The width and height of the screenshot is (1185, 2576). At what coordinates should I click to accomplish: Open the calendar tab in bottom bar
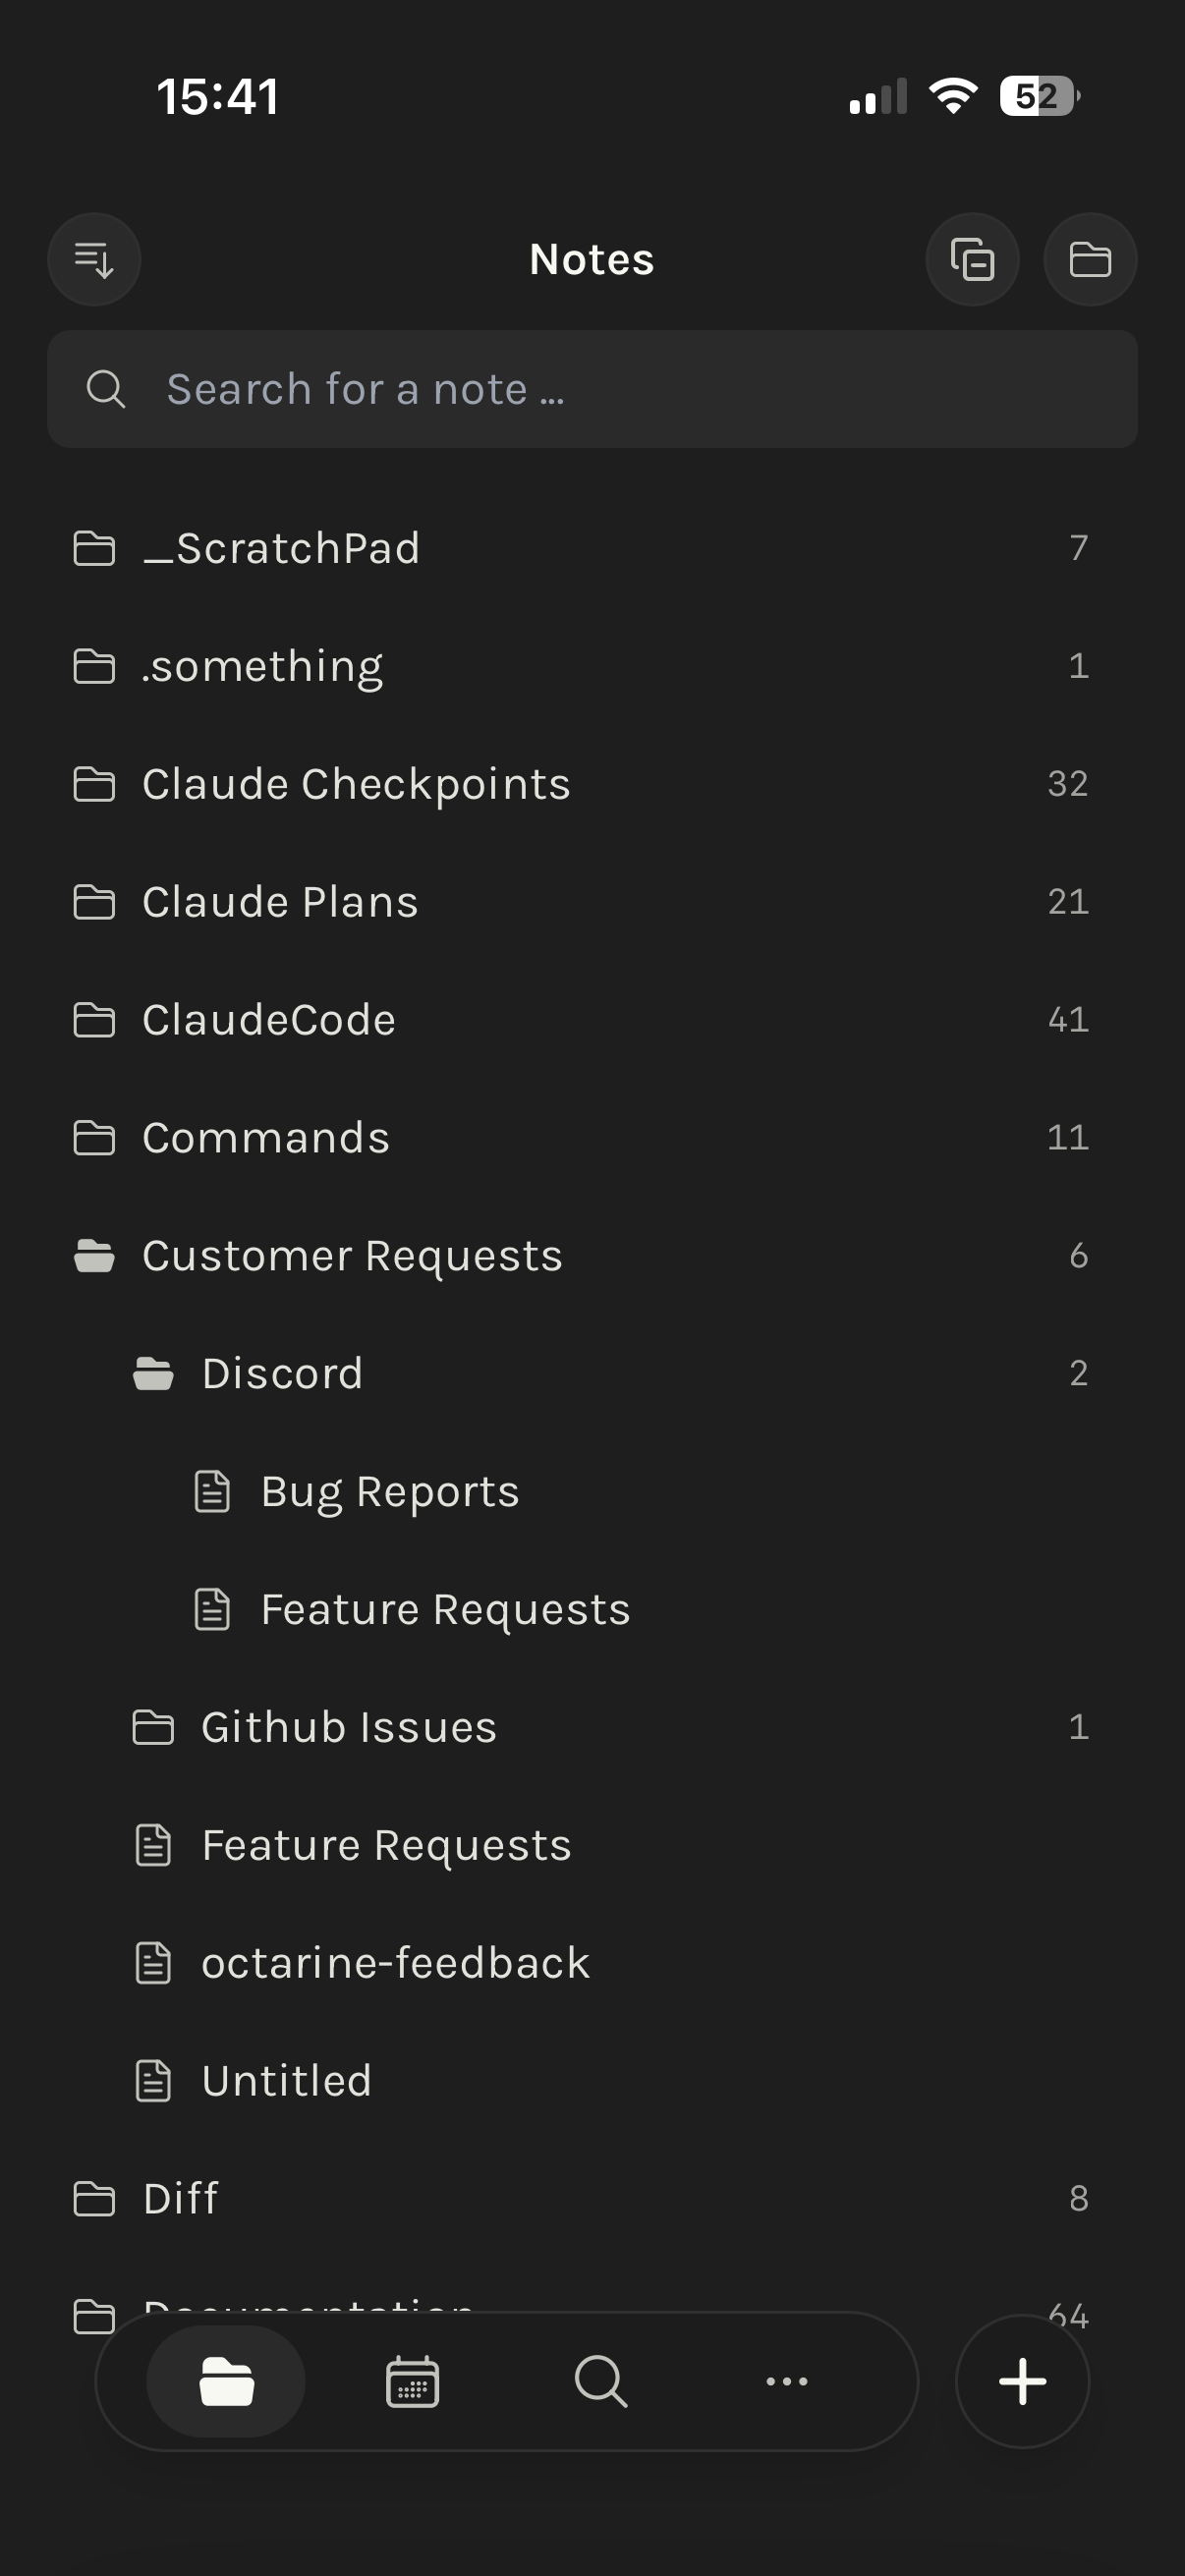click(x=412, y=2382)
